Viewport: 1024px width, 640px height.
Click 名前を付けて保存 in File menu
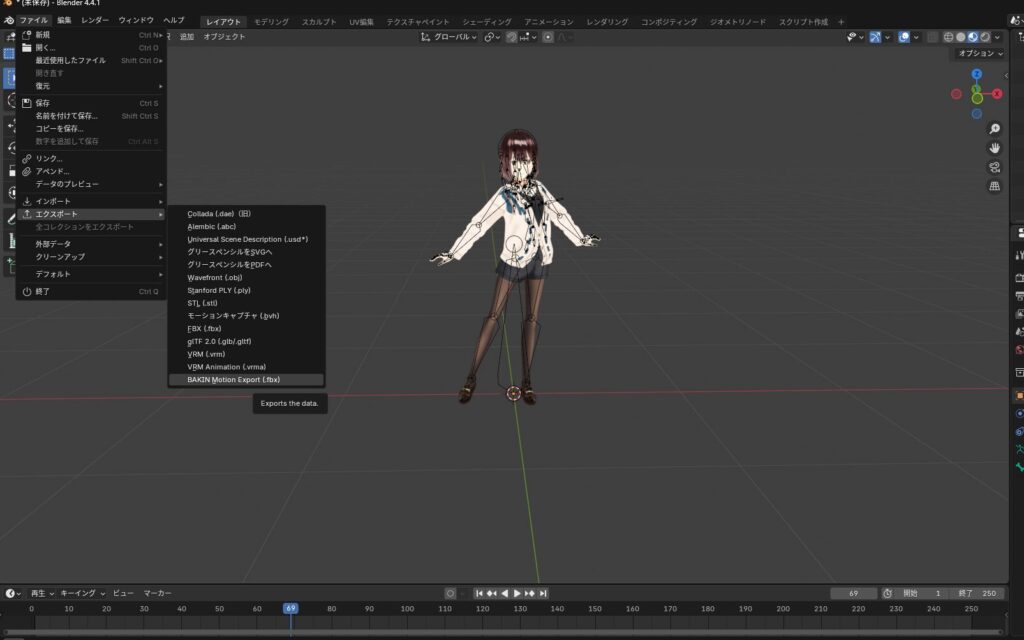click(66, 116)
